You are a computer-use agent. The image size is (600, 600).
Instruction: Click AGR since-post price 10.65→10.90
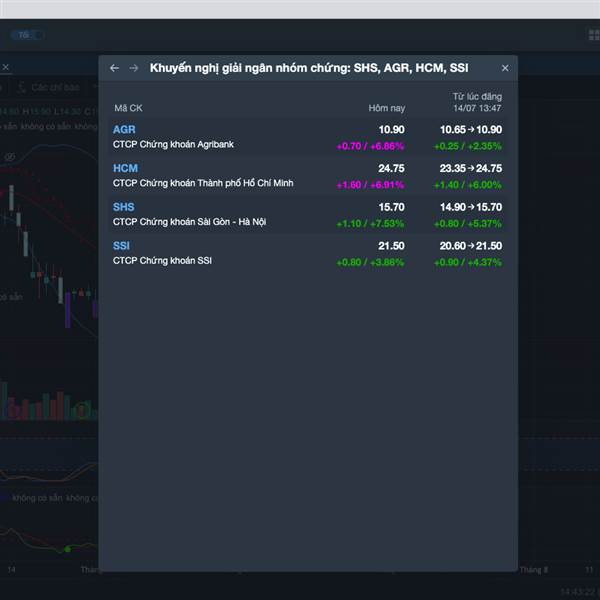471,130
